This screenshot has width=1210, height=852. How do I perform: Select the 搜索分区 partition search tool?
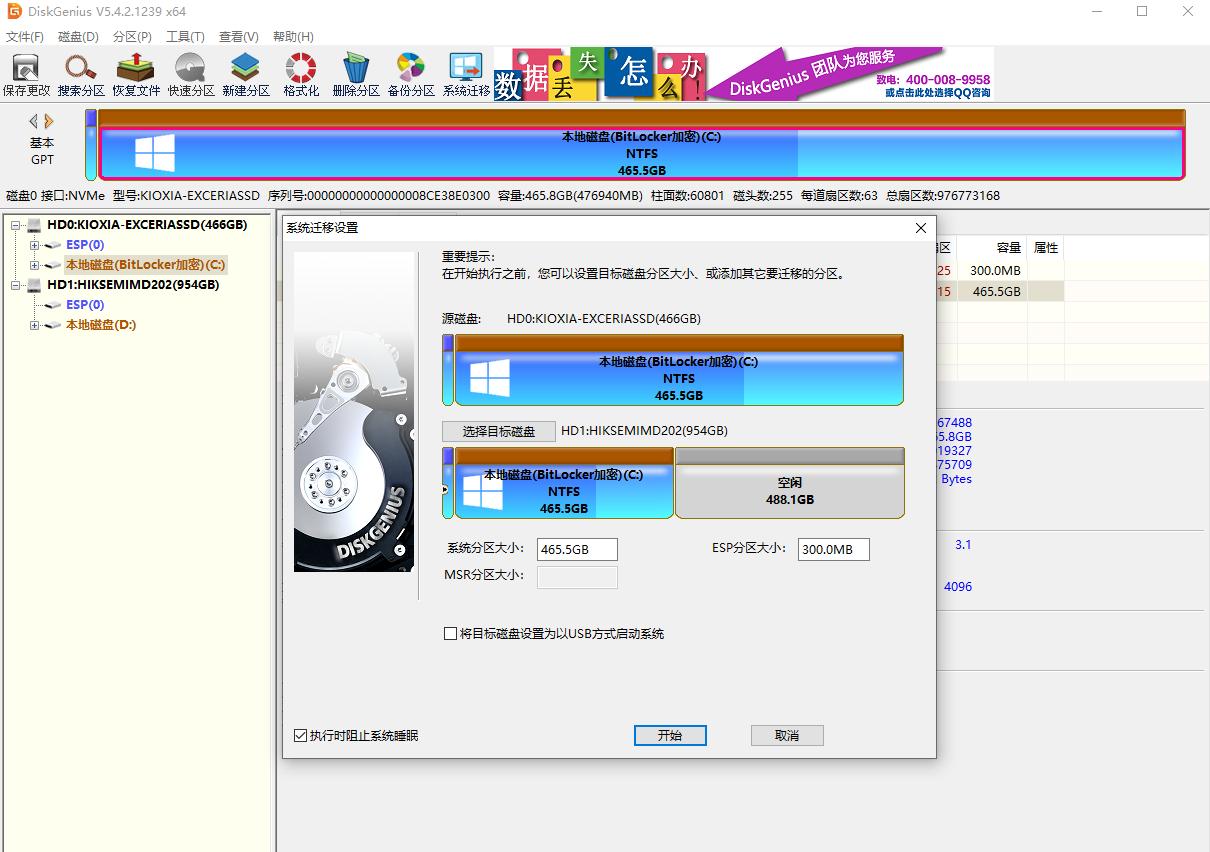80,72
